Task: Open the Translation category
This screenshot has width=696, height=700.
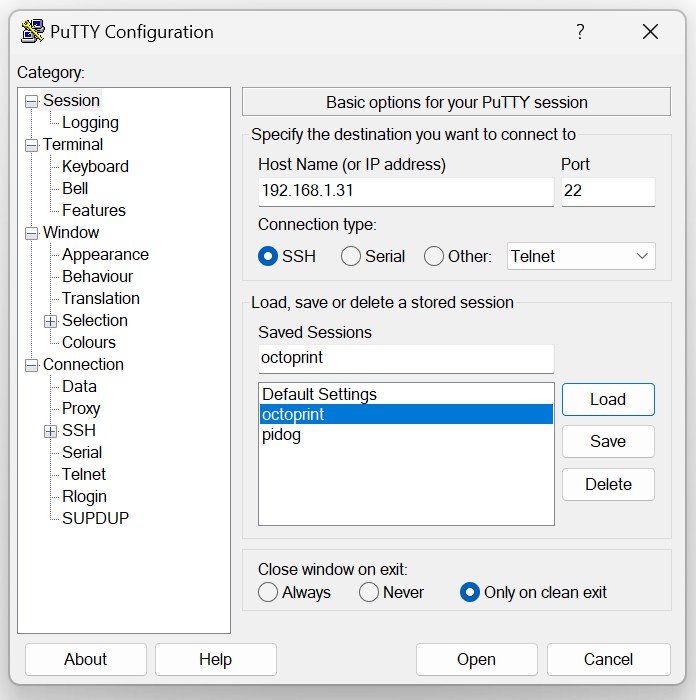Action: [100, 298]
